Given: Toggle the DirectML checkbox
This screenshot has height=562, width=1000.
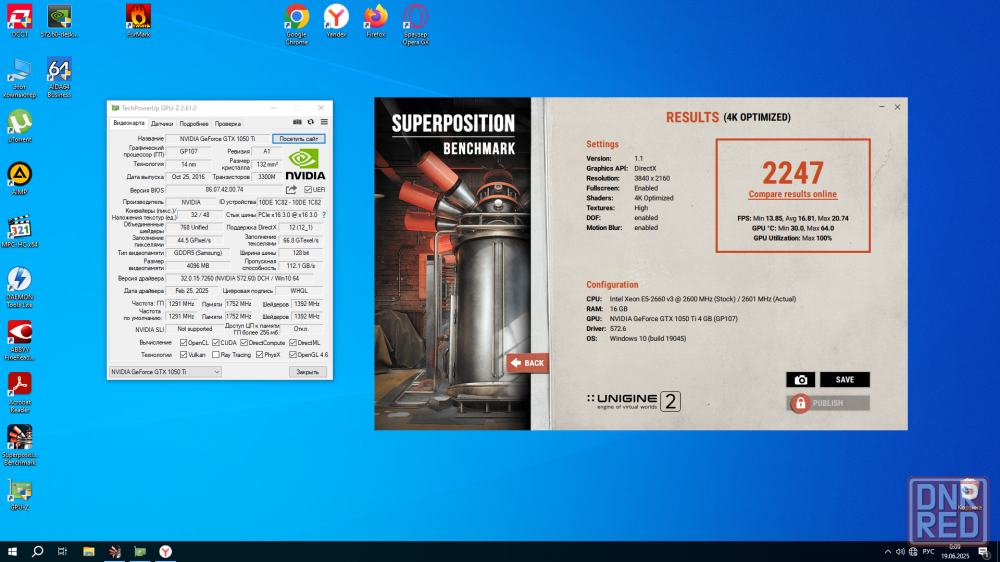Looking at the screenshot, I should [x=293, y=343].
